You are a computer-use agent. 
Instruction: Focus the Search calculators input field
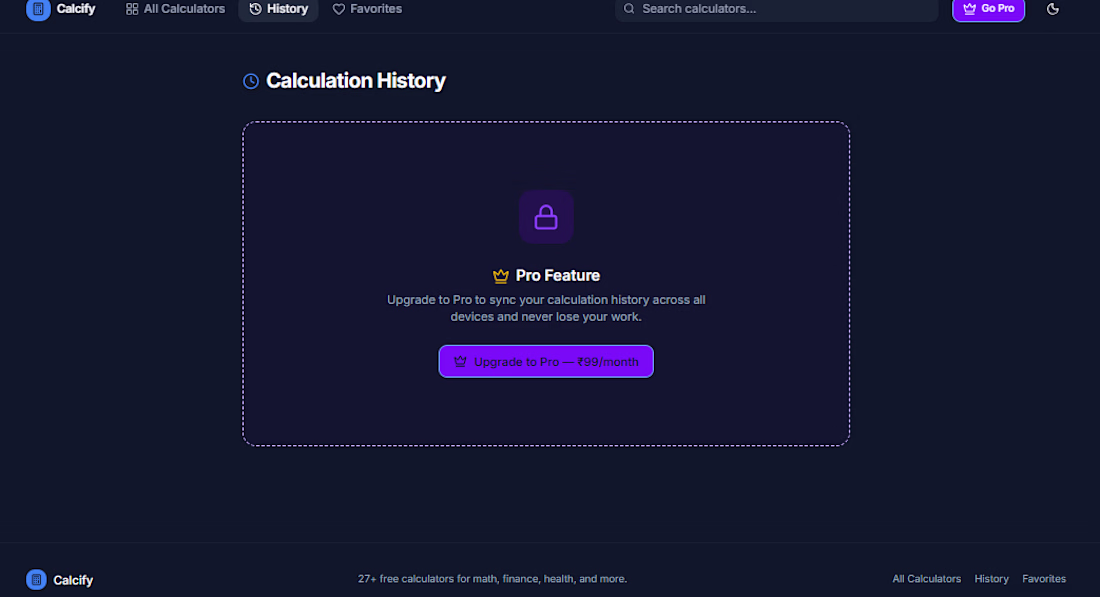777,9
